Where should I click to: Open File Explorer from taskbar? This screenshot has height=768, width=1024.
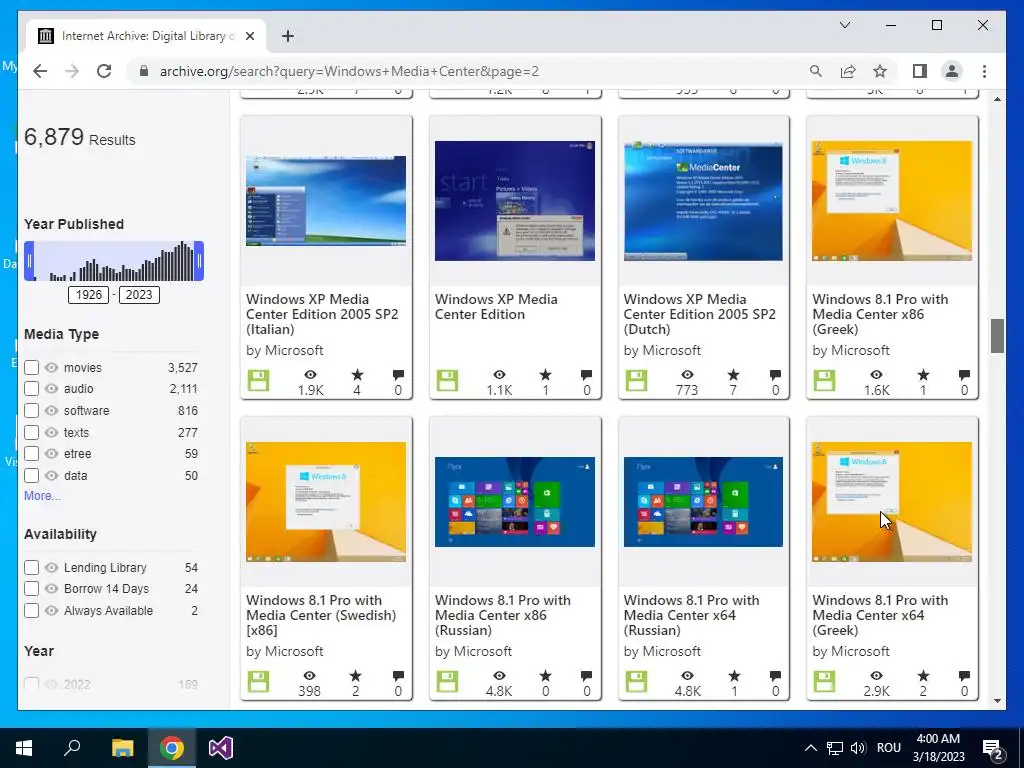122,748
